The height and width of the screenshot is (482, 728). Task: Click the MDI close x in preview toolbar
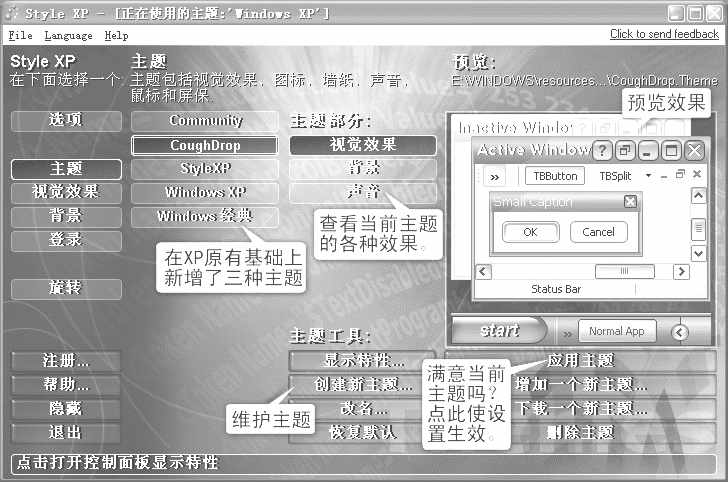click(696, 174)
